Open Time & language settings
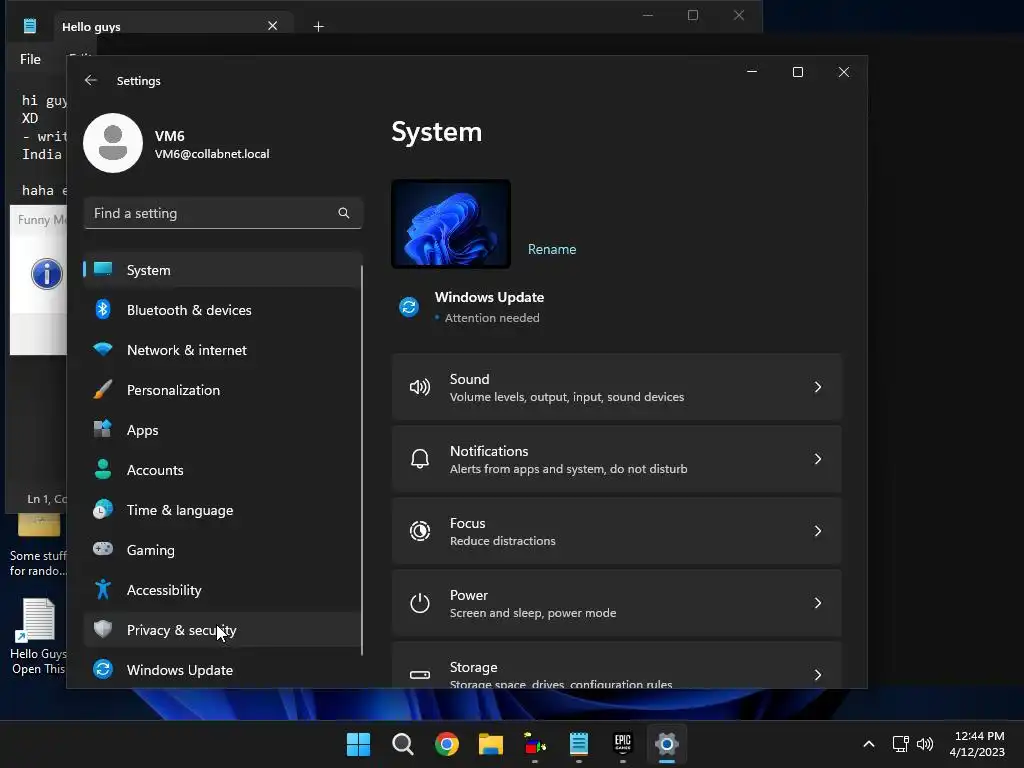 222,510
